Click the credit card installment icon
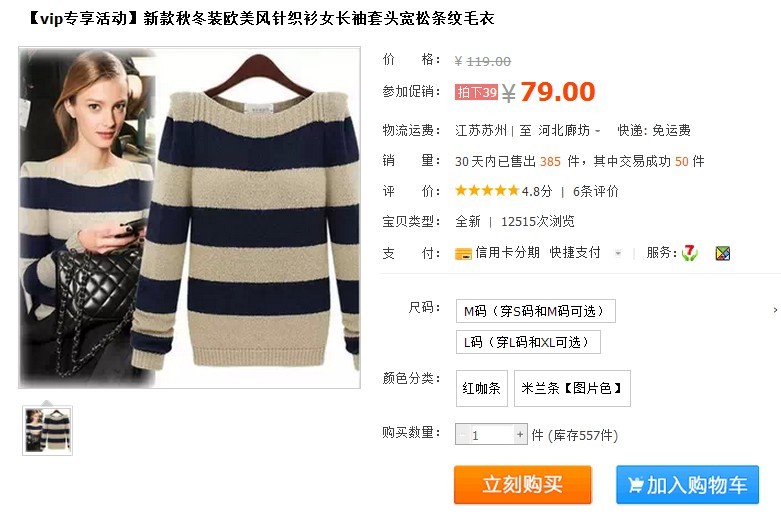 pyautogui.click(x=463, y=254)
